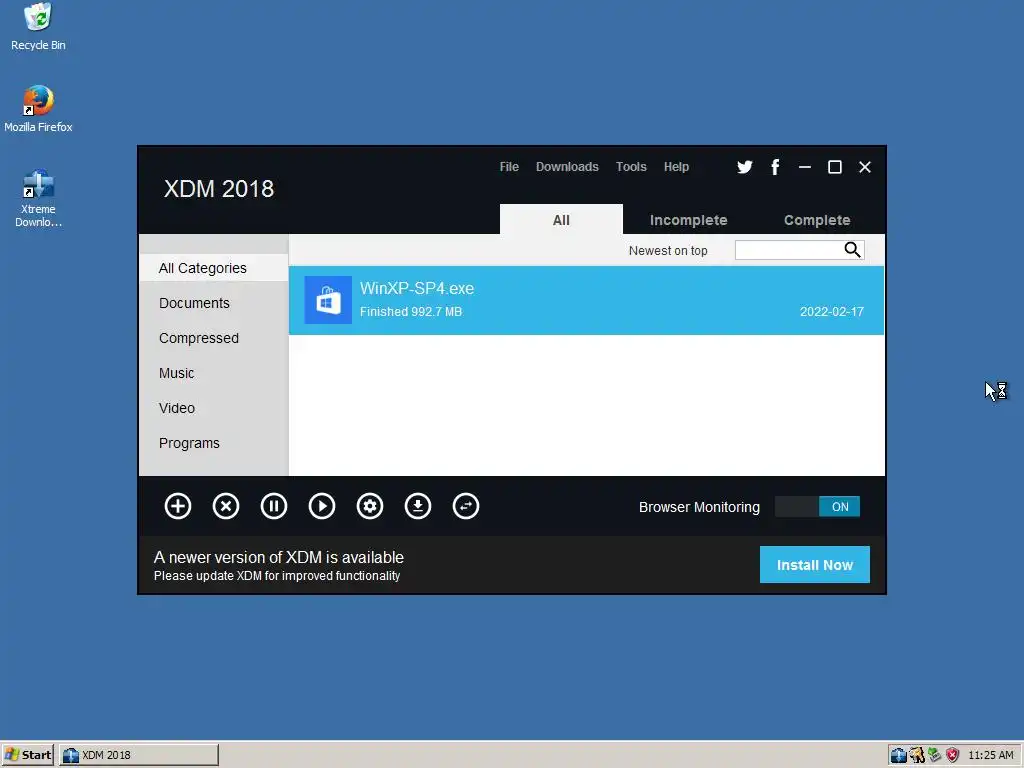Click the search magnifier icon

(x=852, y=249)
